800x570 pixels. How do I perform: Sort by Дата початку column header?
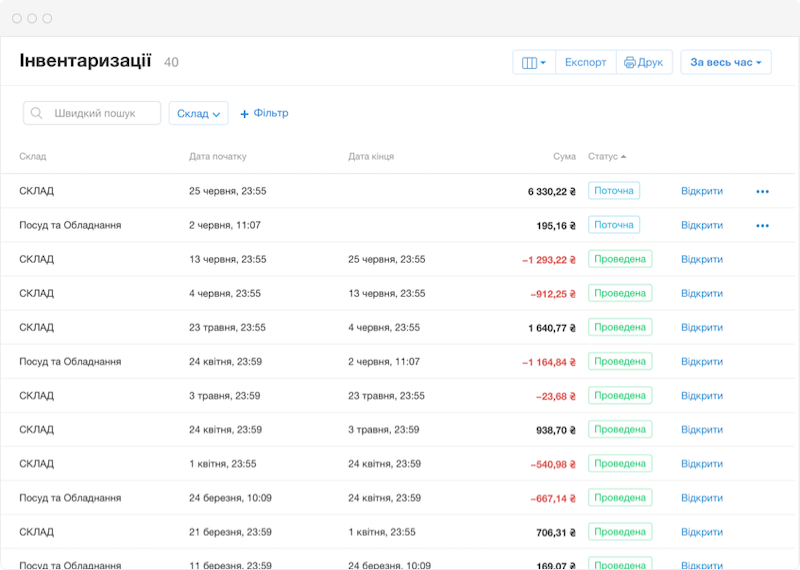pyautogui.click(x=218, y=157)
